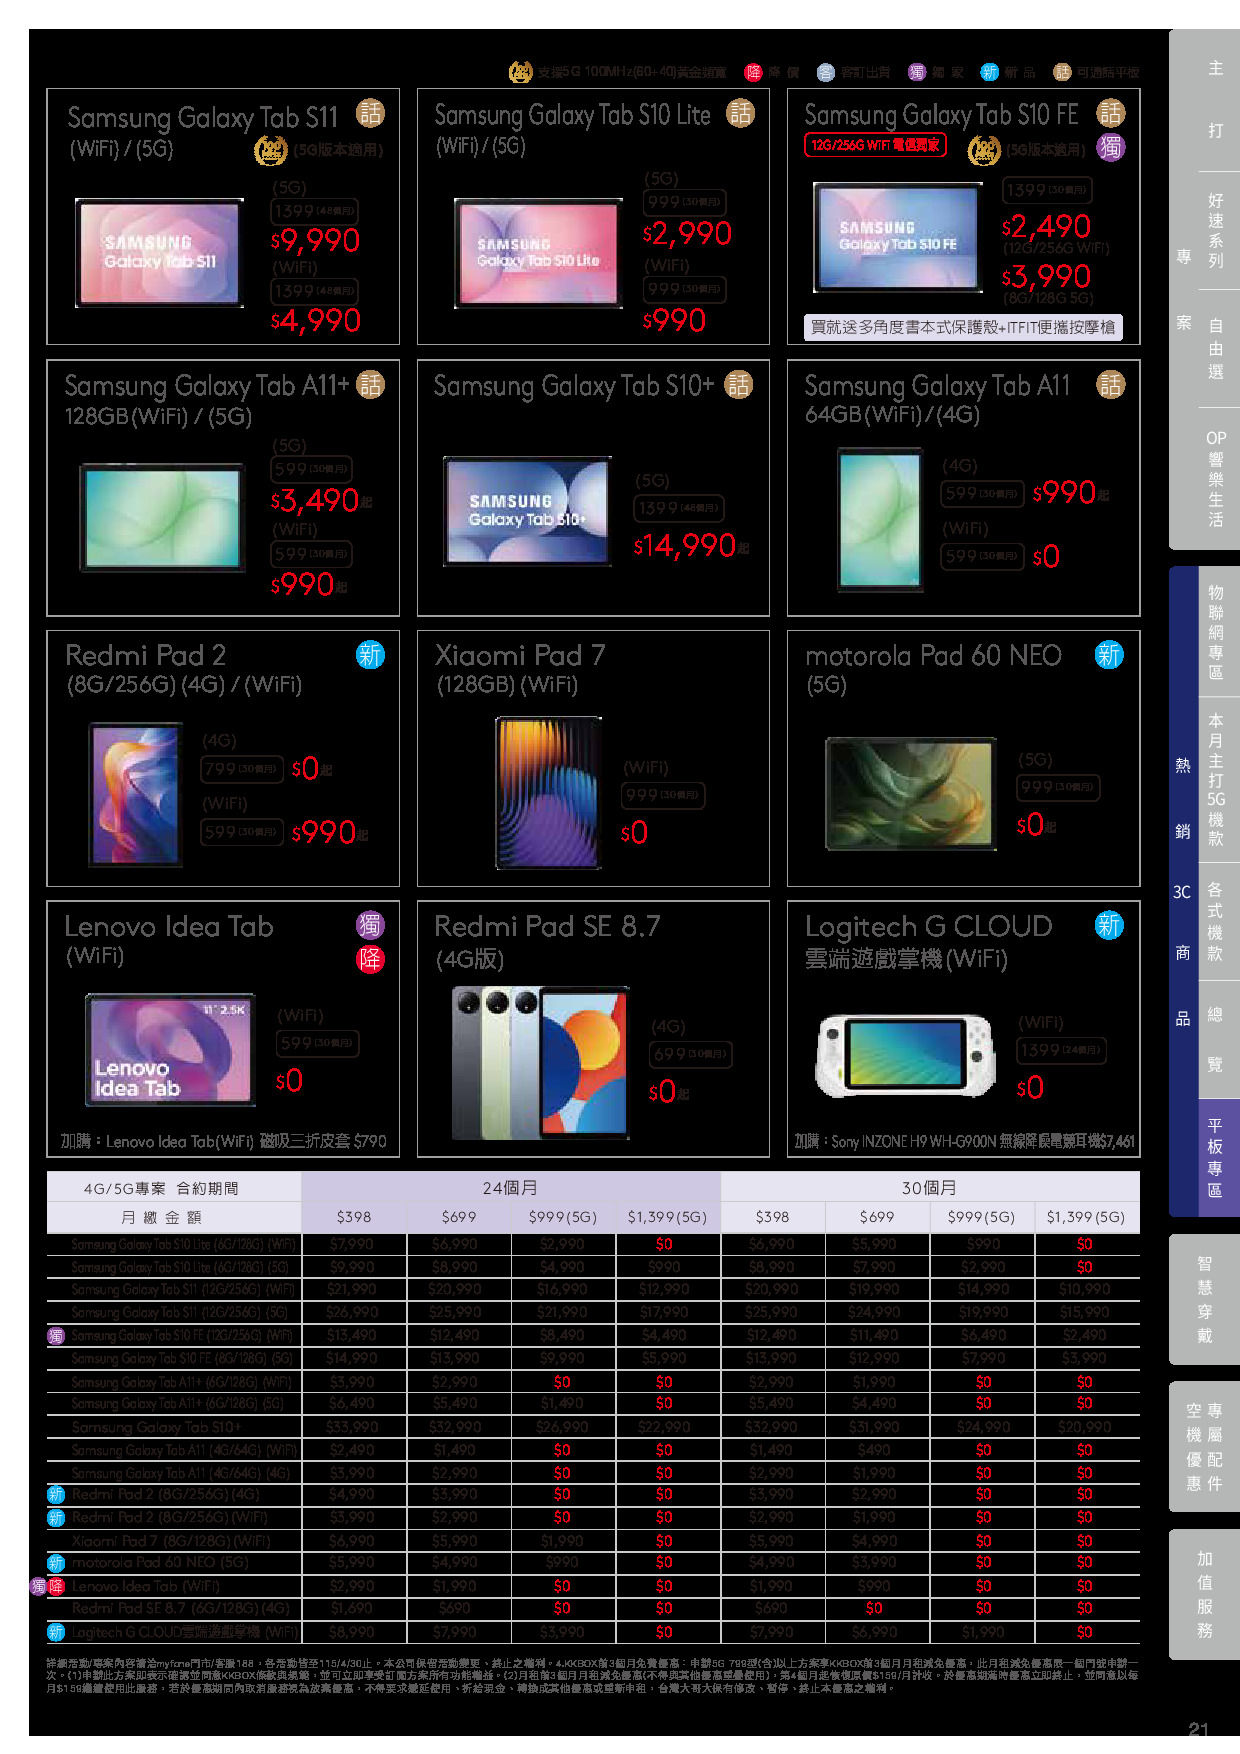Click the 話 badge on Galaxy Tab S10+ card

pyautogui.click(x=739, y=385)
